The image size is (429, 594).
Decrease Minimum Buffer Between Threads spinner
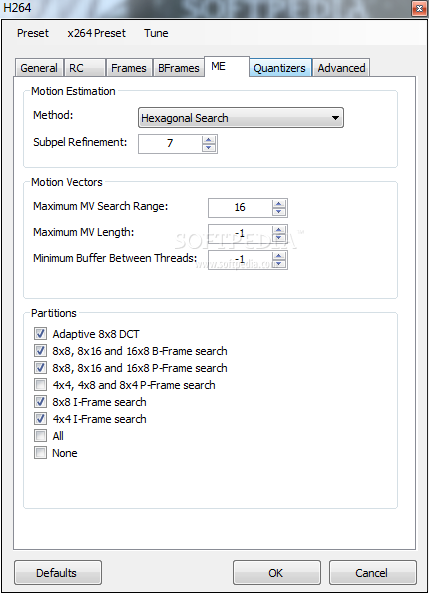click(x=279, y=264)
